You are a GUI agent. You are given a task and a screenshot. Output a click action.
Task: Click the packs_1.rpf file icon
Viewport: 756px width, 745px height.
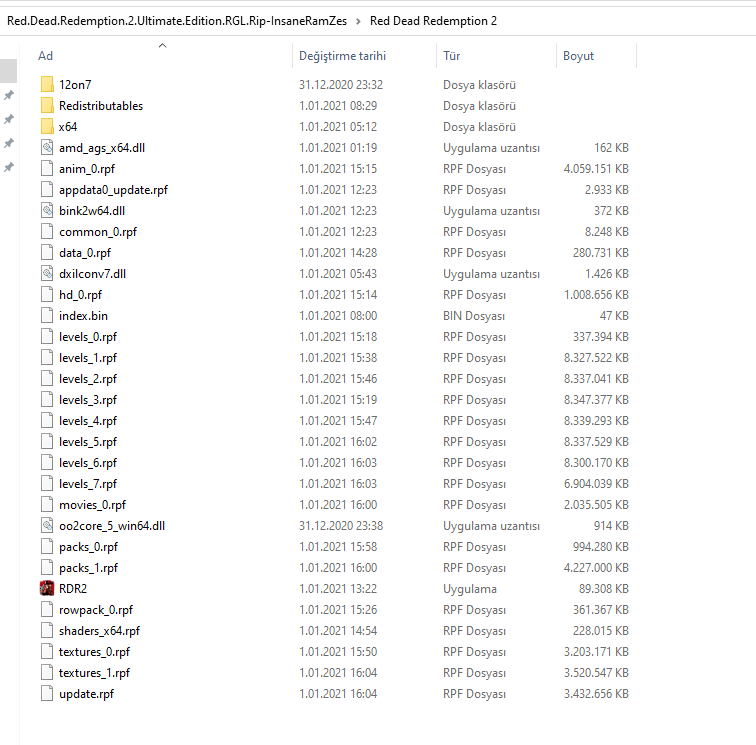[x=47, y=568]
